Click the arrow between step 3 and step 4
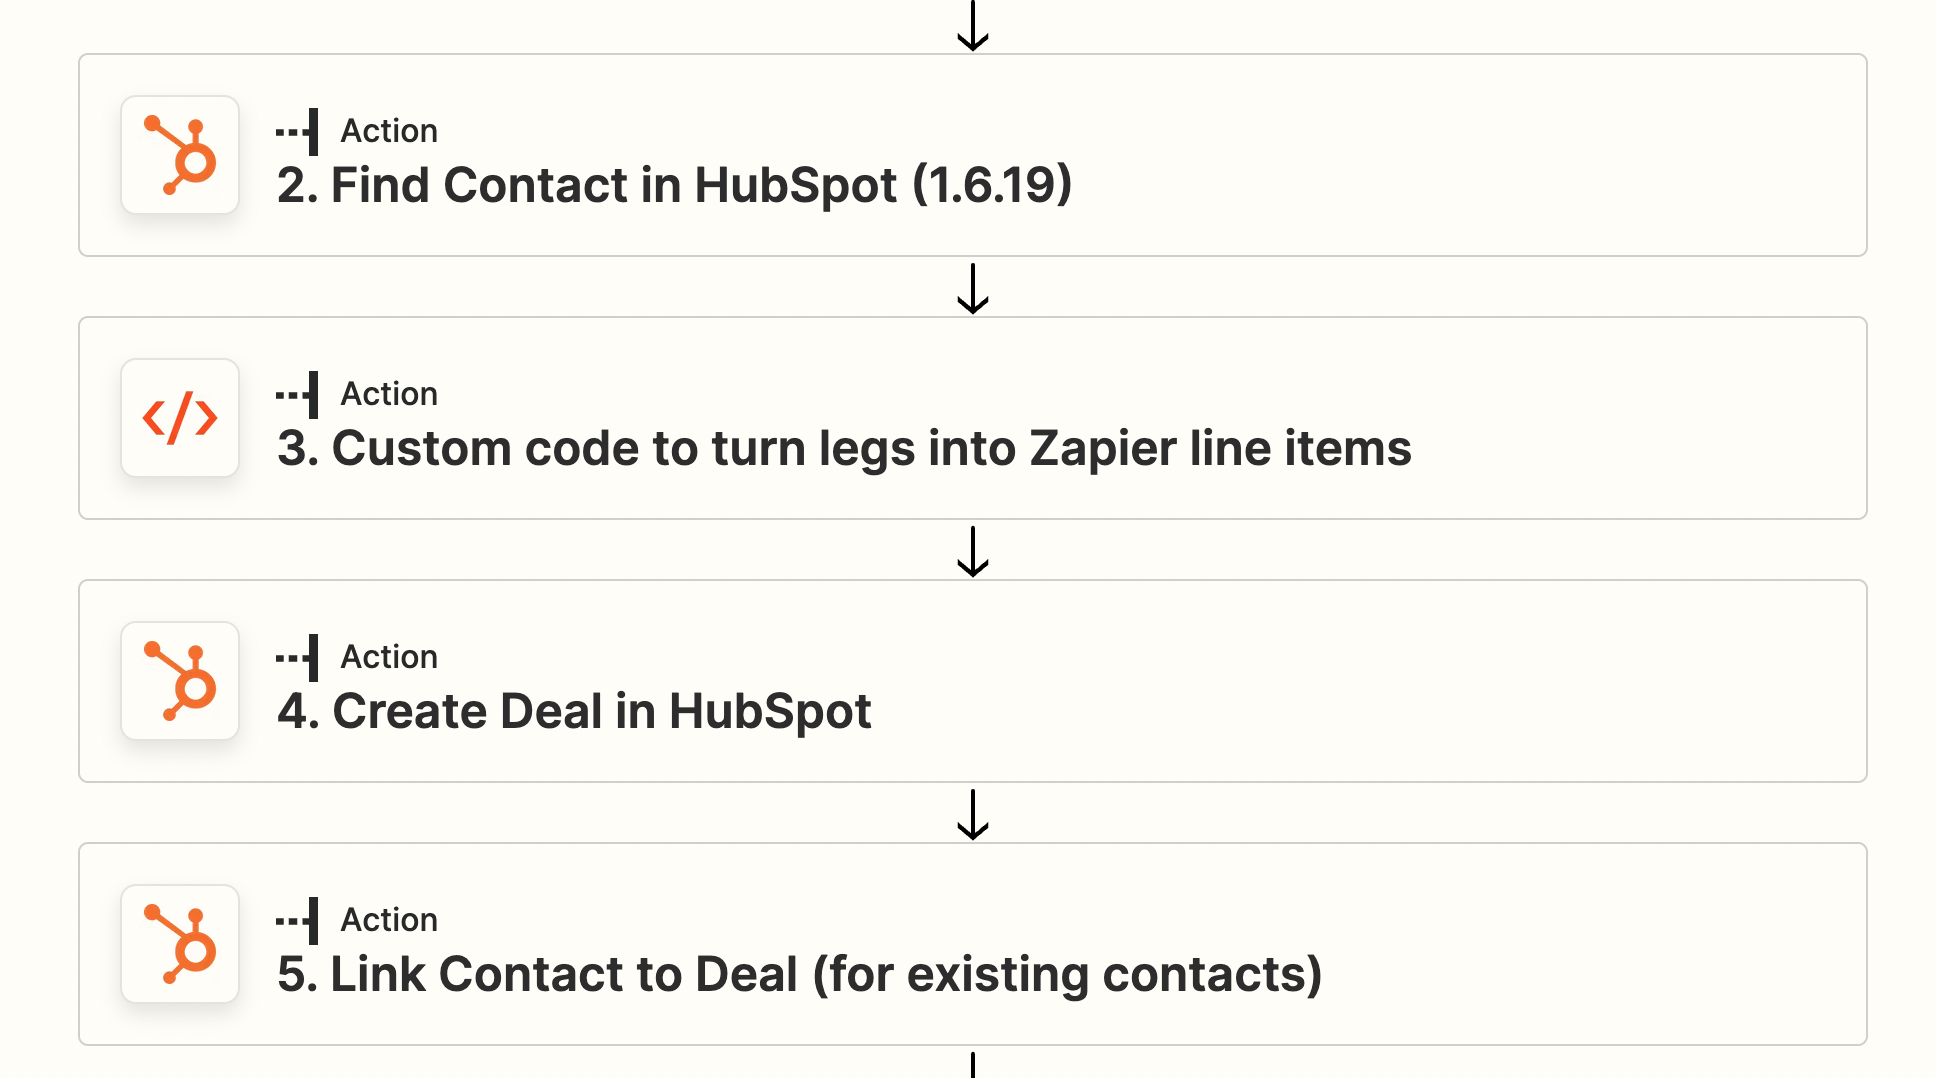 (971, 552)
